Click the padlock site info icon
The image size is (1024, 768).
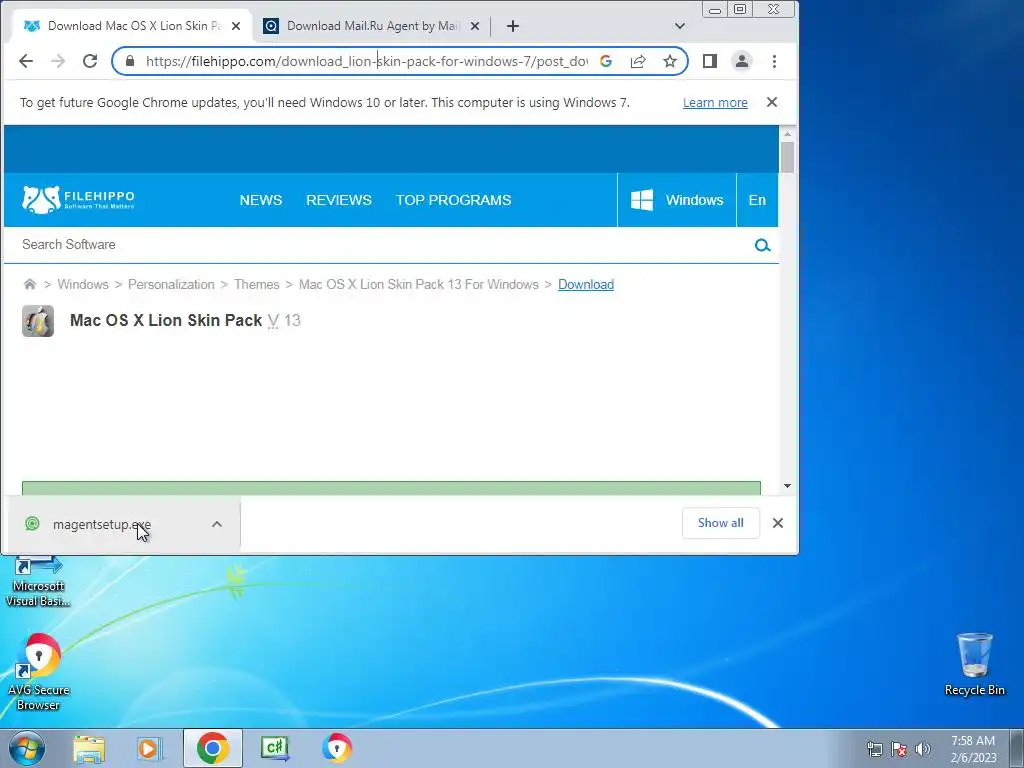(x=130, y=61)
